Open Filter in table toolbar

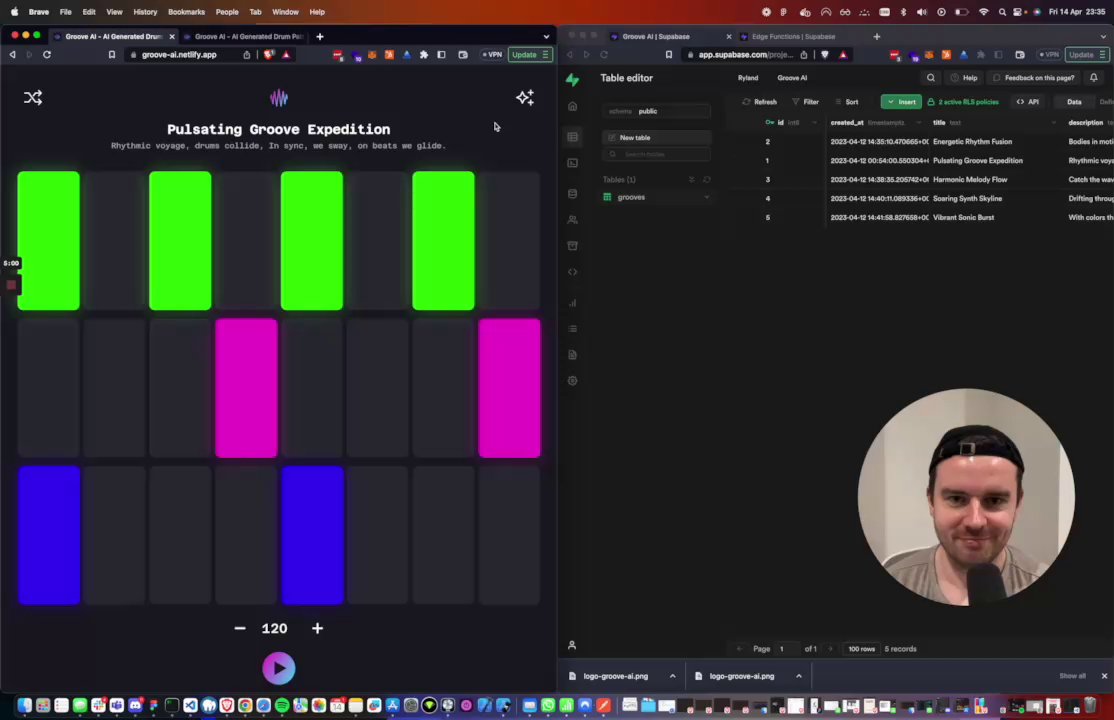pos(806,102)
